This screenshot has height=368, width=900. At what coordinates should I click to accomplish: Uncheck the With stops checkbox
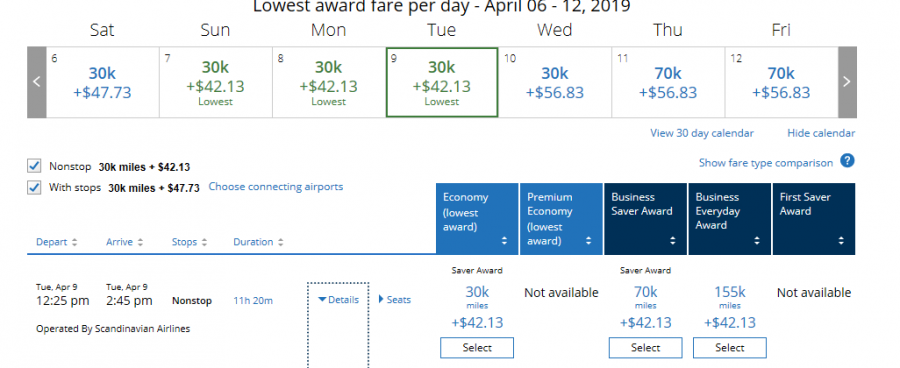click(34, 187)
